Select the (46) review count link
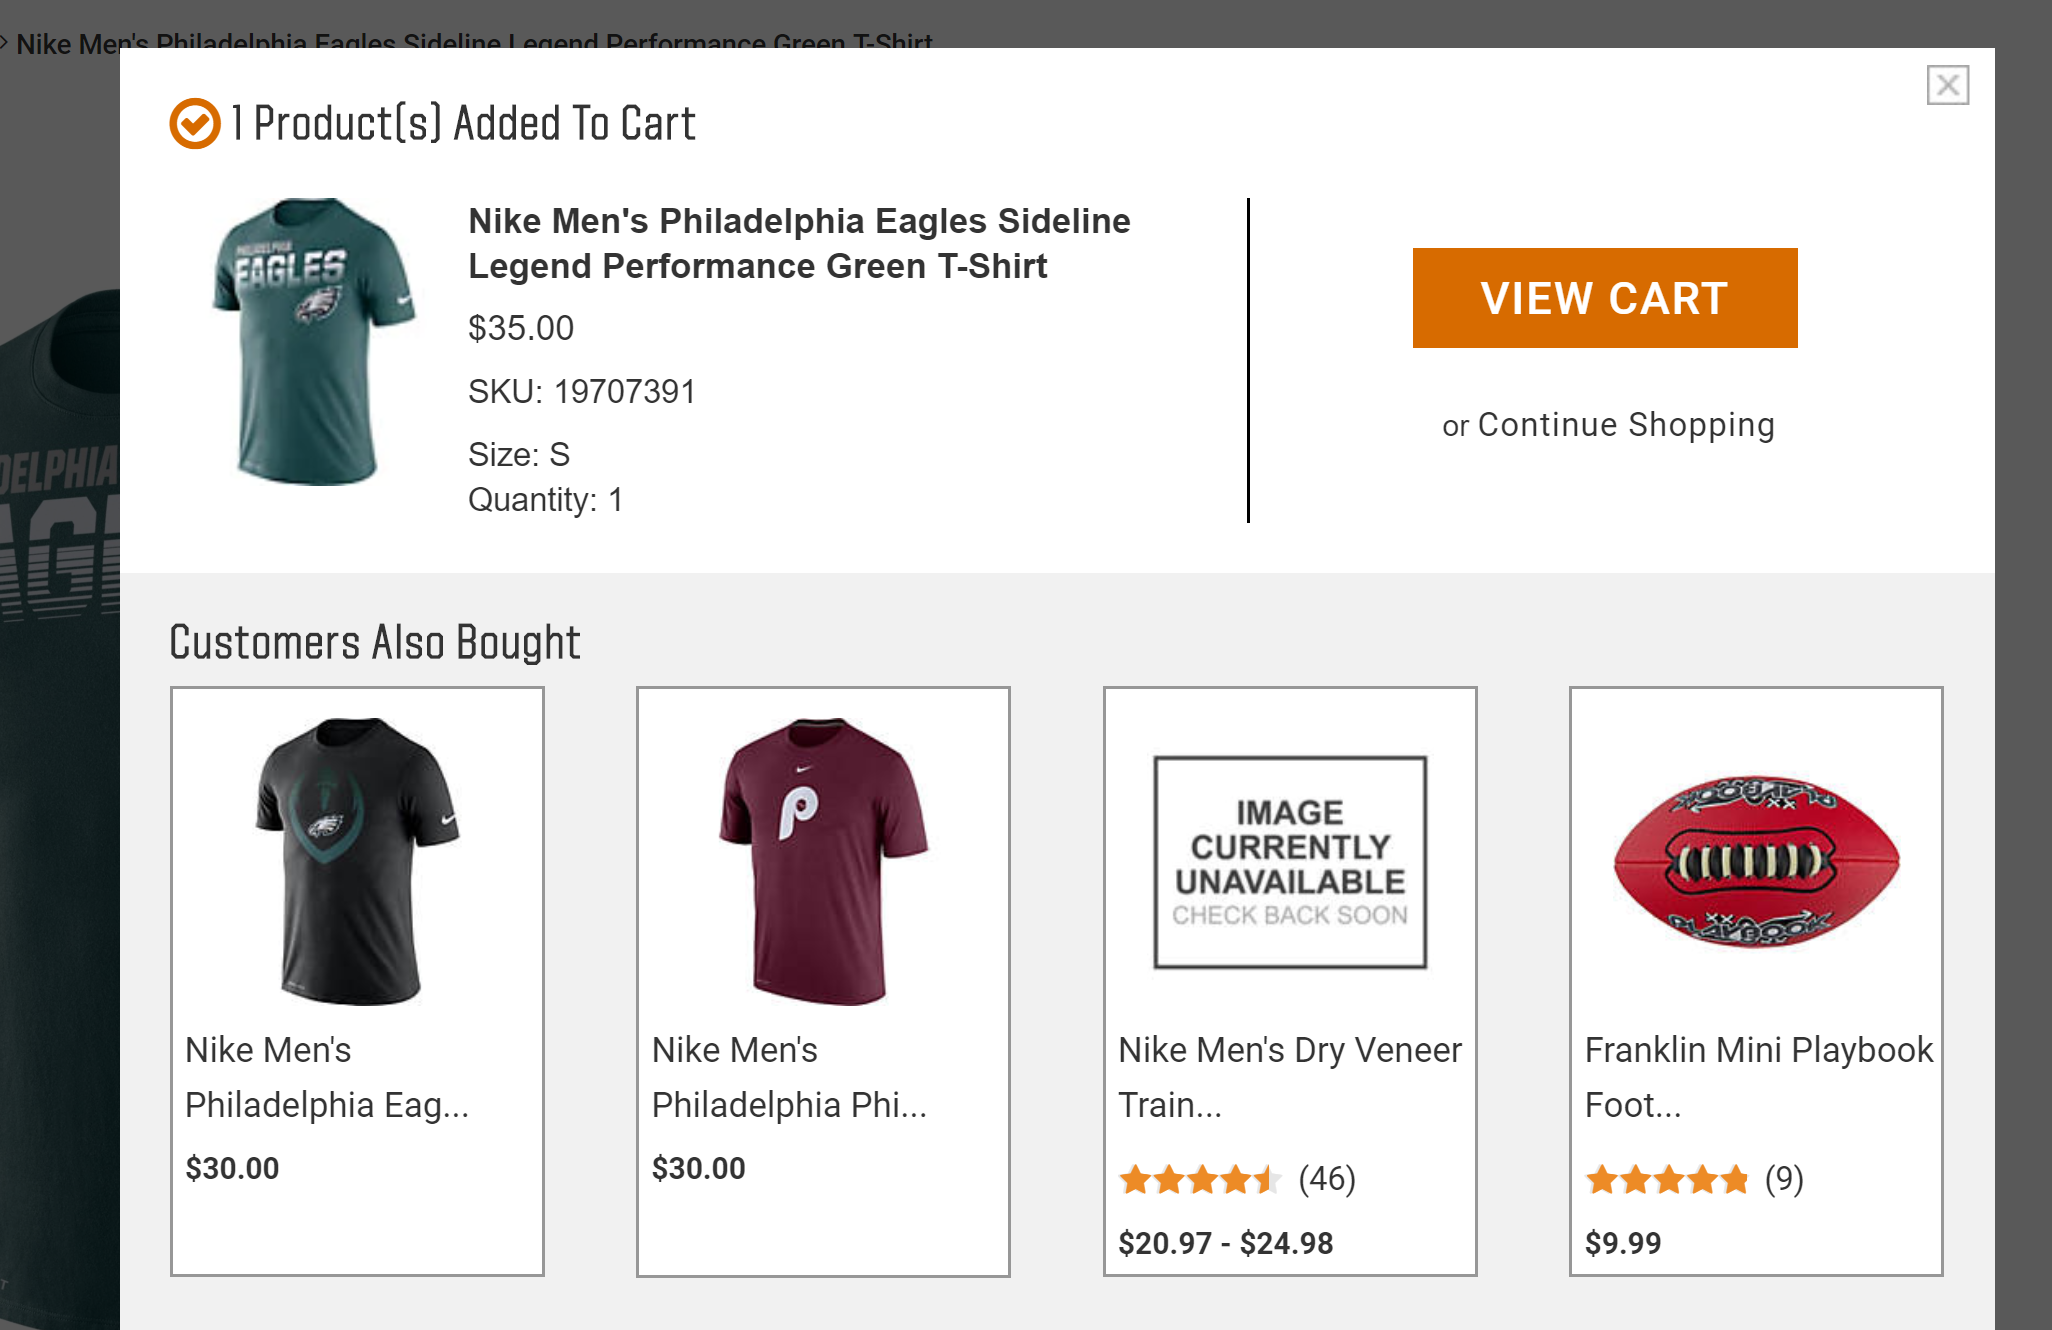This screenshot has height=1330, width=2052. point(1327,1180)
